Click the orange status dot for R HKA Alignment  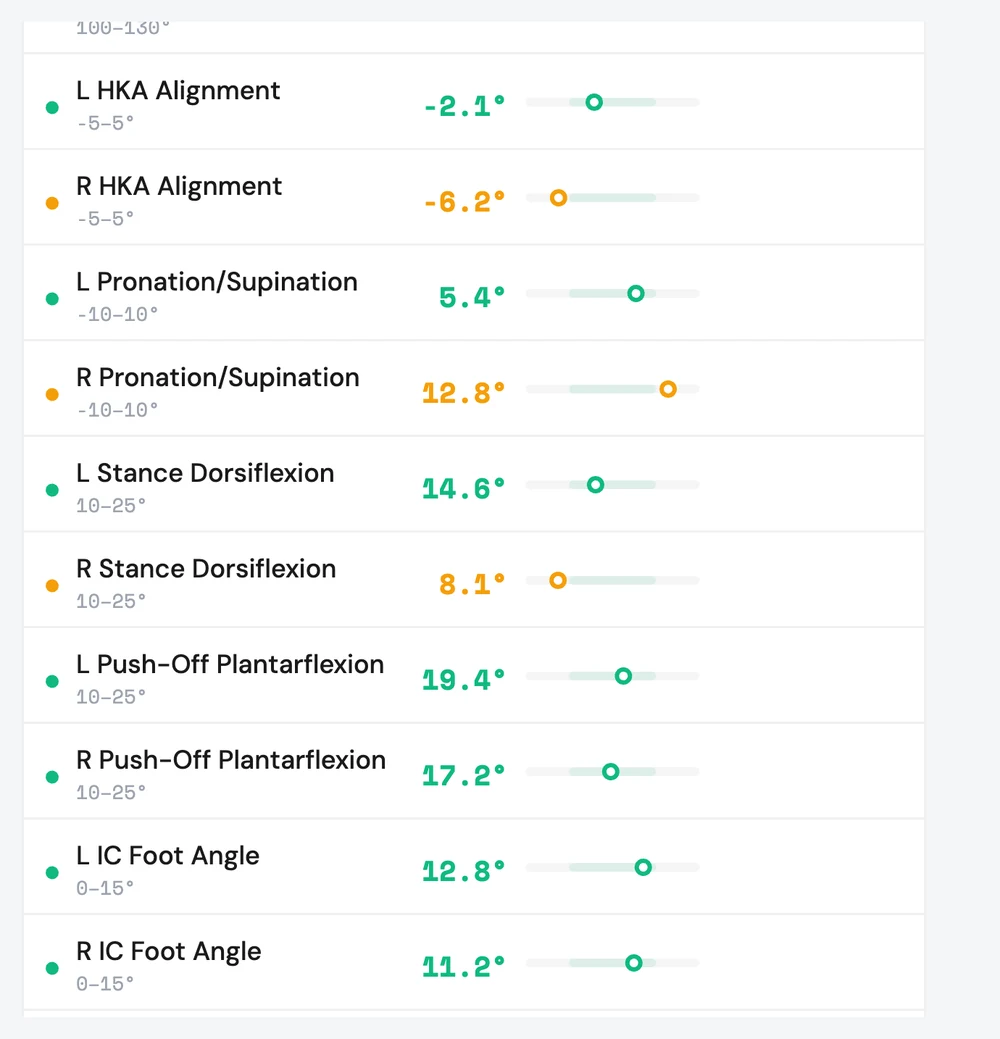tap(52, 203)
